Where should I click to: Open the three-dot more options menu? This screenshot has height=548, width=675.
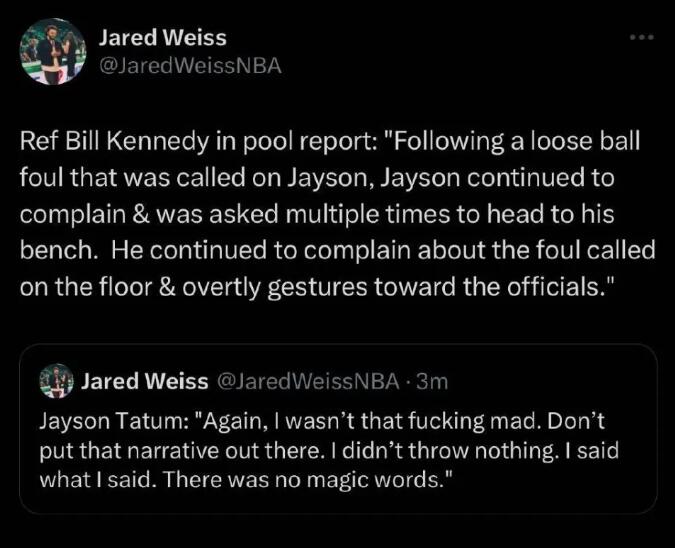coord(640,37)
